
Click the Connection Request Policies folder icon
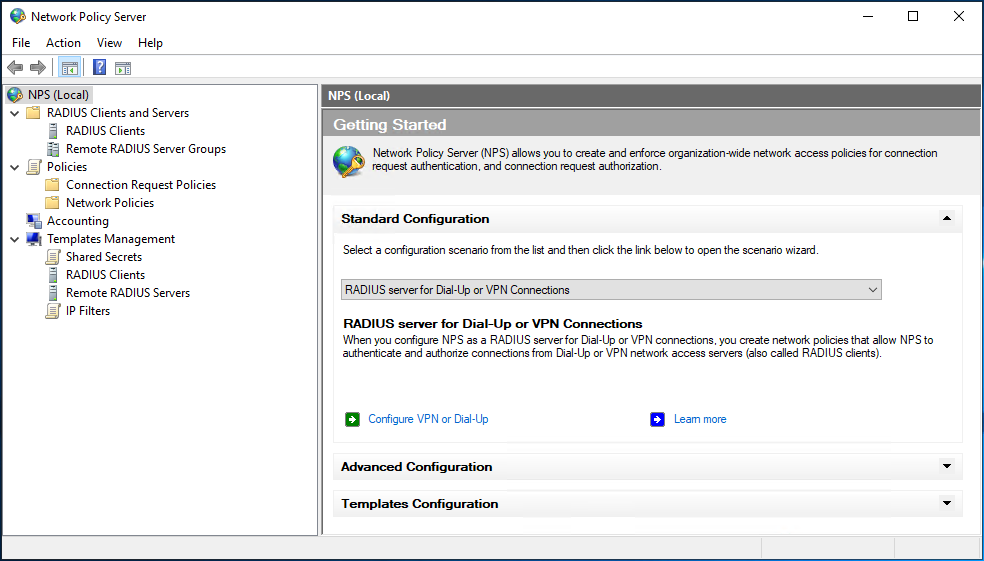[53, 185]
